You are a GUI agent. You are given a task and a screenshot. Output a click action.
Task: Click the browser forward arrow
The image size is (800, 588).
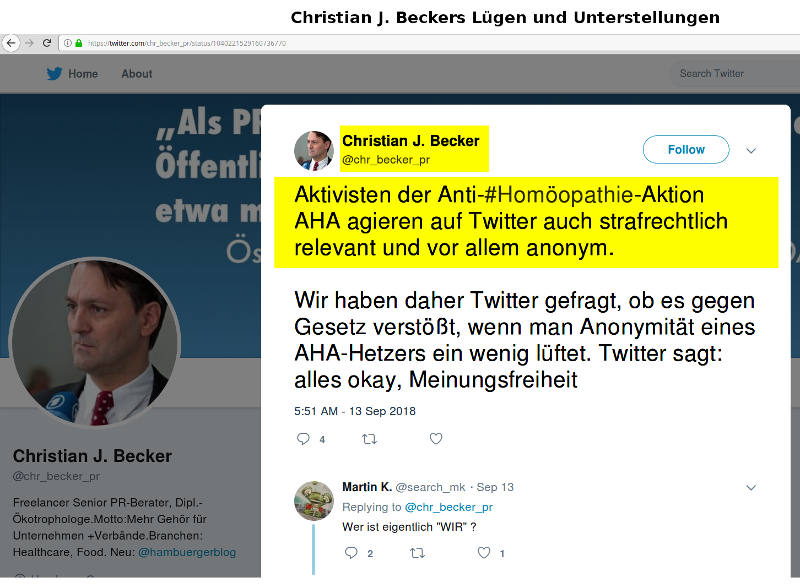click(29, 43)
